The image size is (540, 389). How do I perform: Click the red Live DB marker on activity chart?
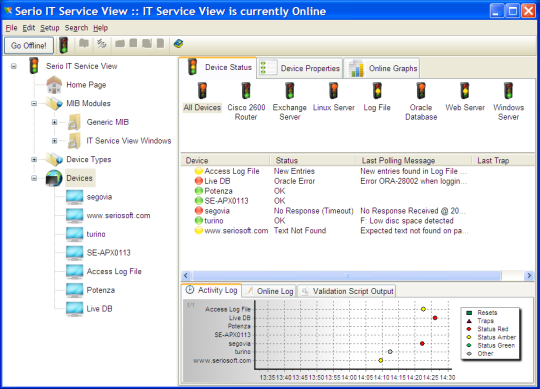435,318
